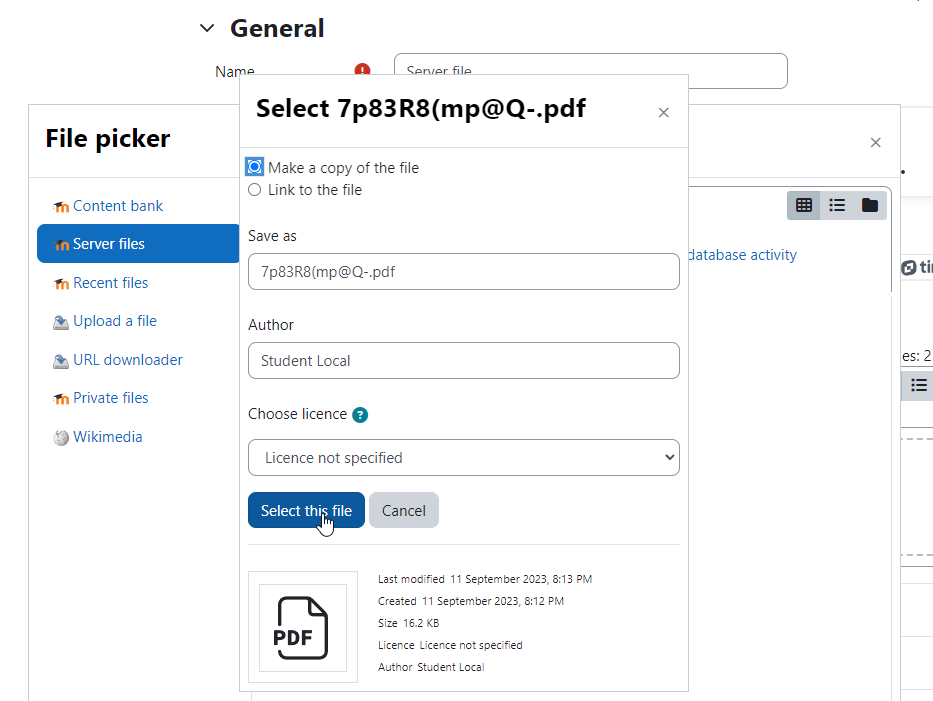Viewport: 933px width, 701px height.
Task: Switch file picker to icon grid view
Action: click(x=803, y=205)
